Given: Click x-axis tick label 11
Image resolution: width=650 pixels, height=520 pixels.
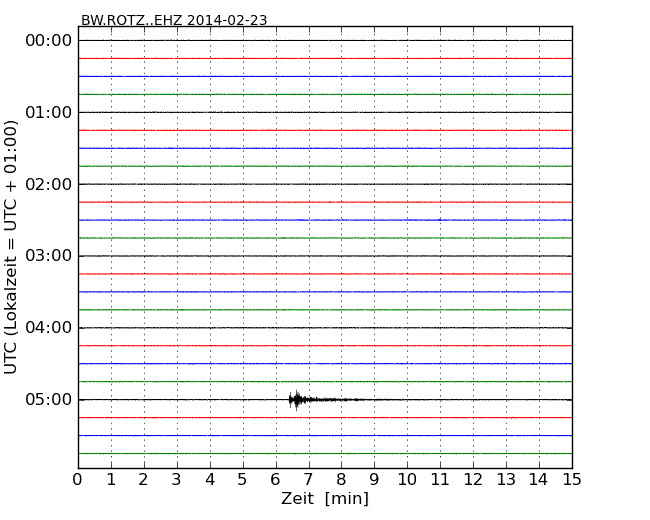Looking at the screenshot, I should coord(440,480).
